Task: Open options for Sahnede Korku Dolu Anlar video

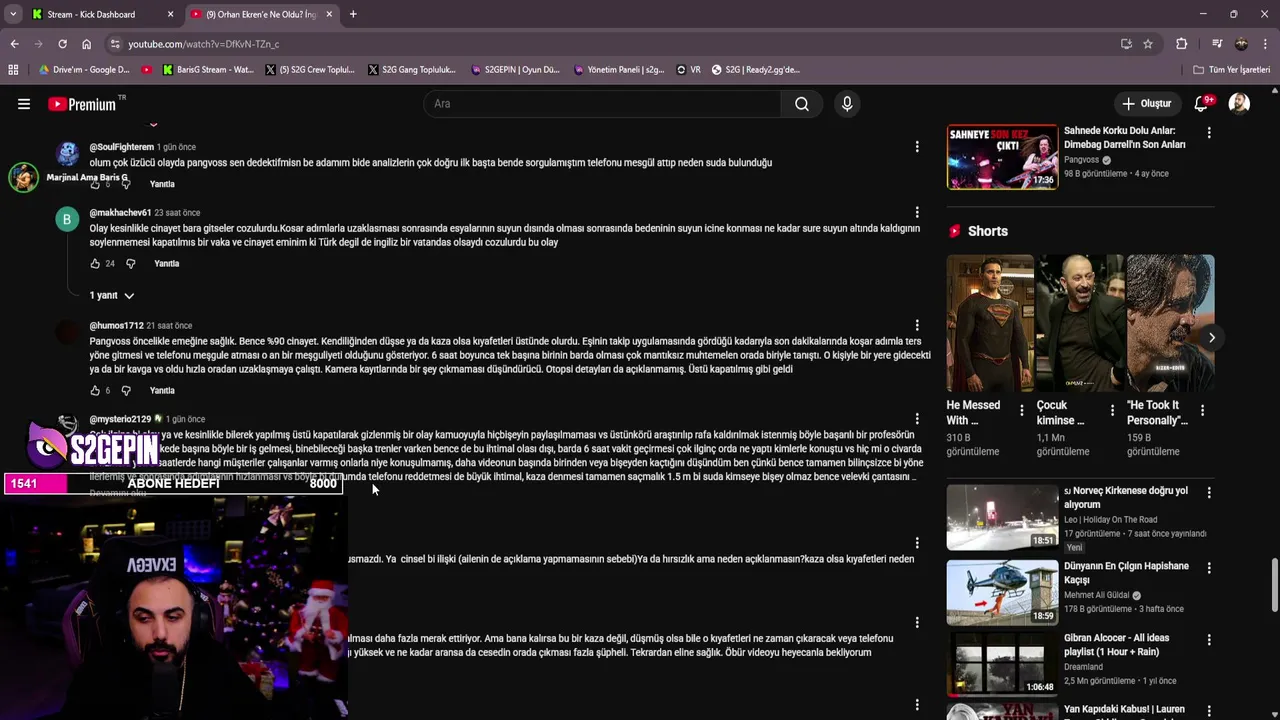Action: [1209, 133]
